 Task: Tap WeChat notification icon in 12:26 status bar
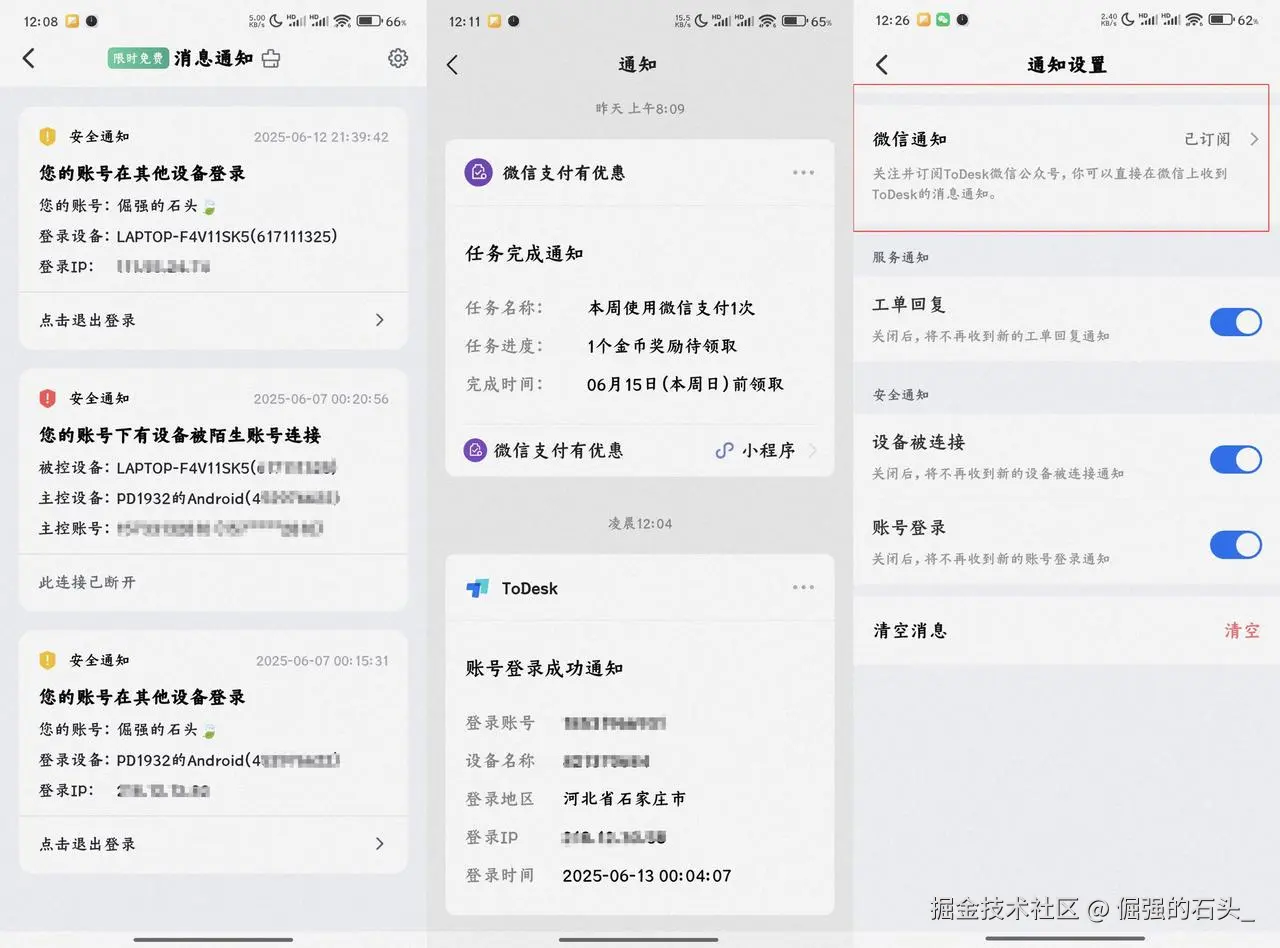pyautogui.click(x=942, y=20)
